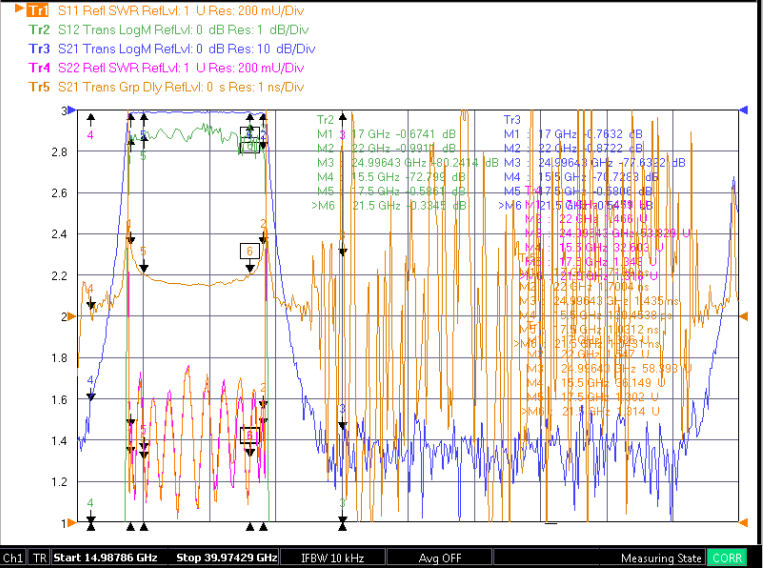763x568 pixels.
Task: Click Tr2 readout M3 24.99643 GHz -80.2414 dB
Action: (408, 163)
